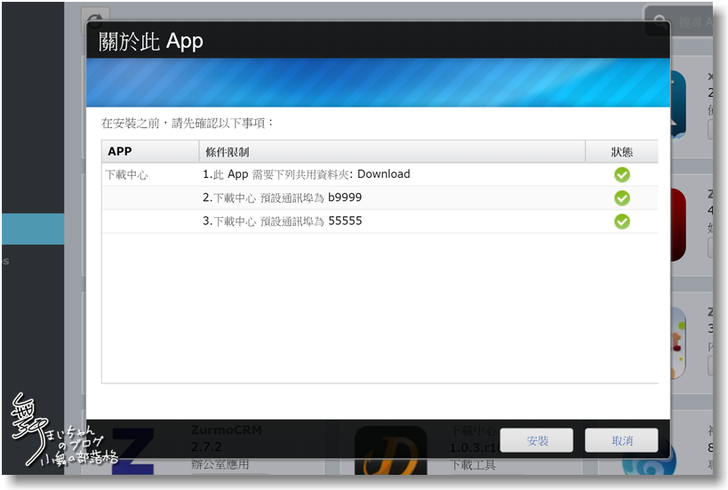728x490 pixels.
Task: Click the 狀態 status column header
Action: (x=622, y=151)
